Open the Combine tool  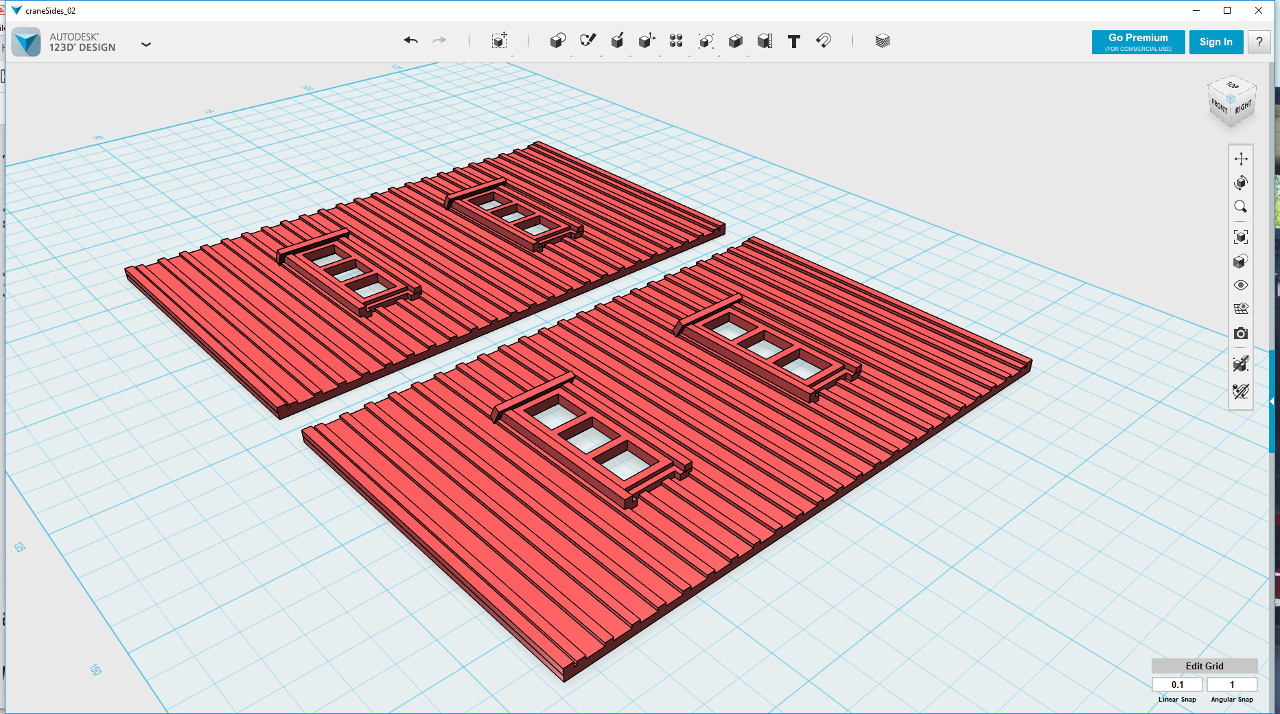click(735, 41)
